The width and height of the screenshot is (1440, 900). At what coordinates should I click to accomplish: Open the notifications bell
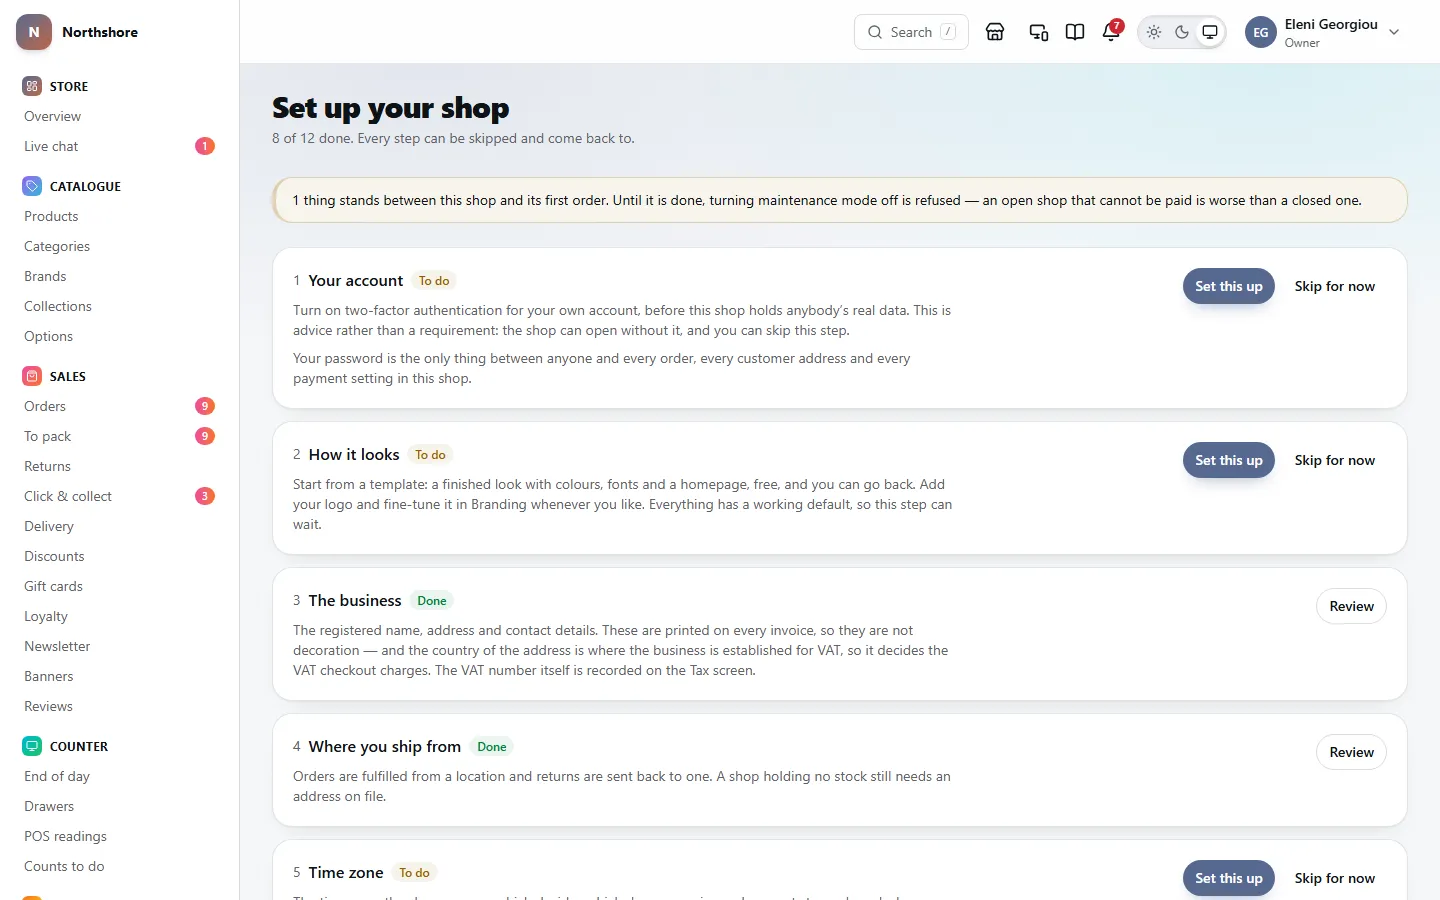pyautogui.click(x=1111, y=32)
